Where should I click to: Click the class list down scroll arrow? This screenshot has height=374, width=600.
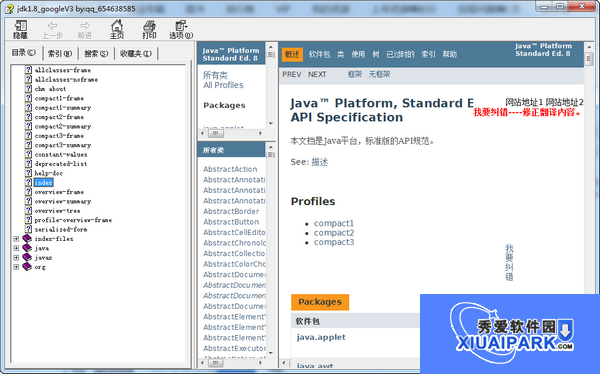[x=271, y=353]
